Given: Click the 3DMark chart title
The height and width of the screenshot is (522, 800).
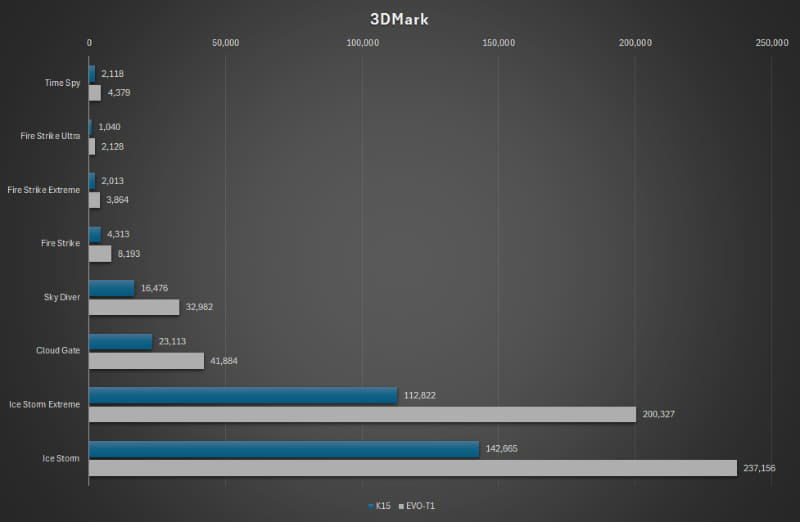Looking at the screenshot, I should (x=399, y=19).
